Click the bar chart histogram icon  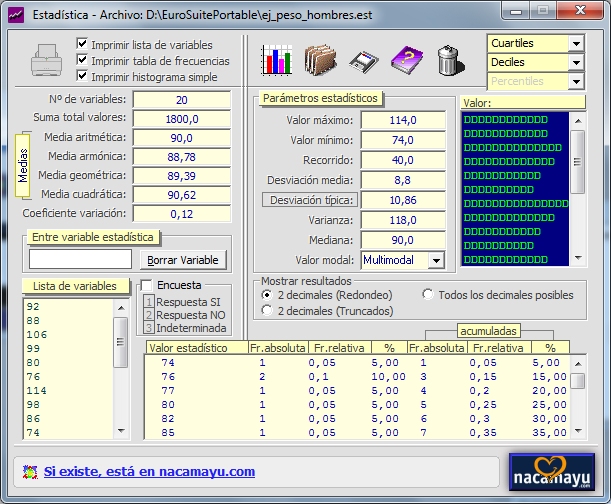[x=276, y=61]
